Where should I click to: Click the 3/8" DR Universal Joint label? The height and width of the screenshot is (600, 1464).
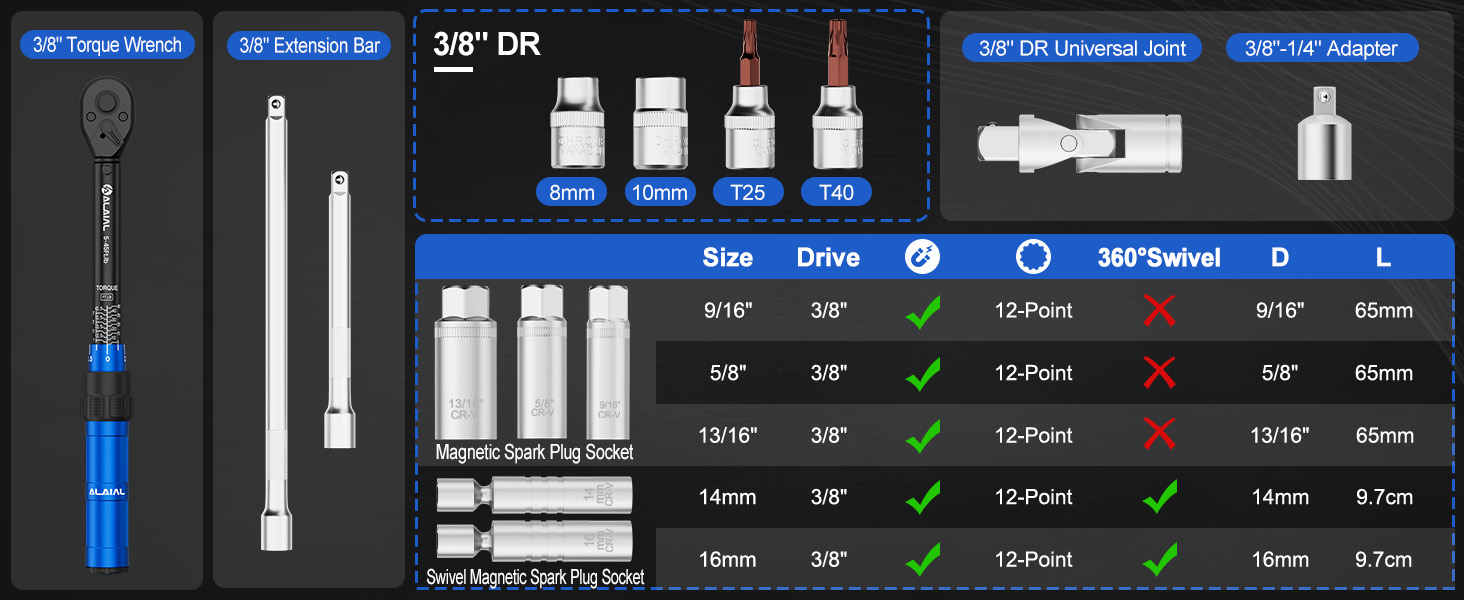(x=1081, y=47)
